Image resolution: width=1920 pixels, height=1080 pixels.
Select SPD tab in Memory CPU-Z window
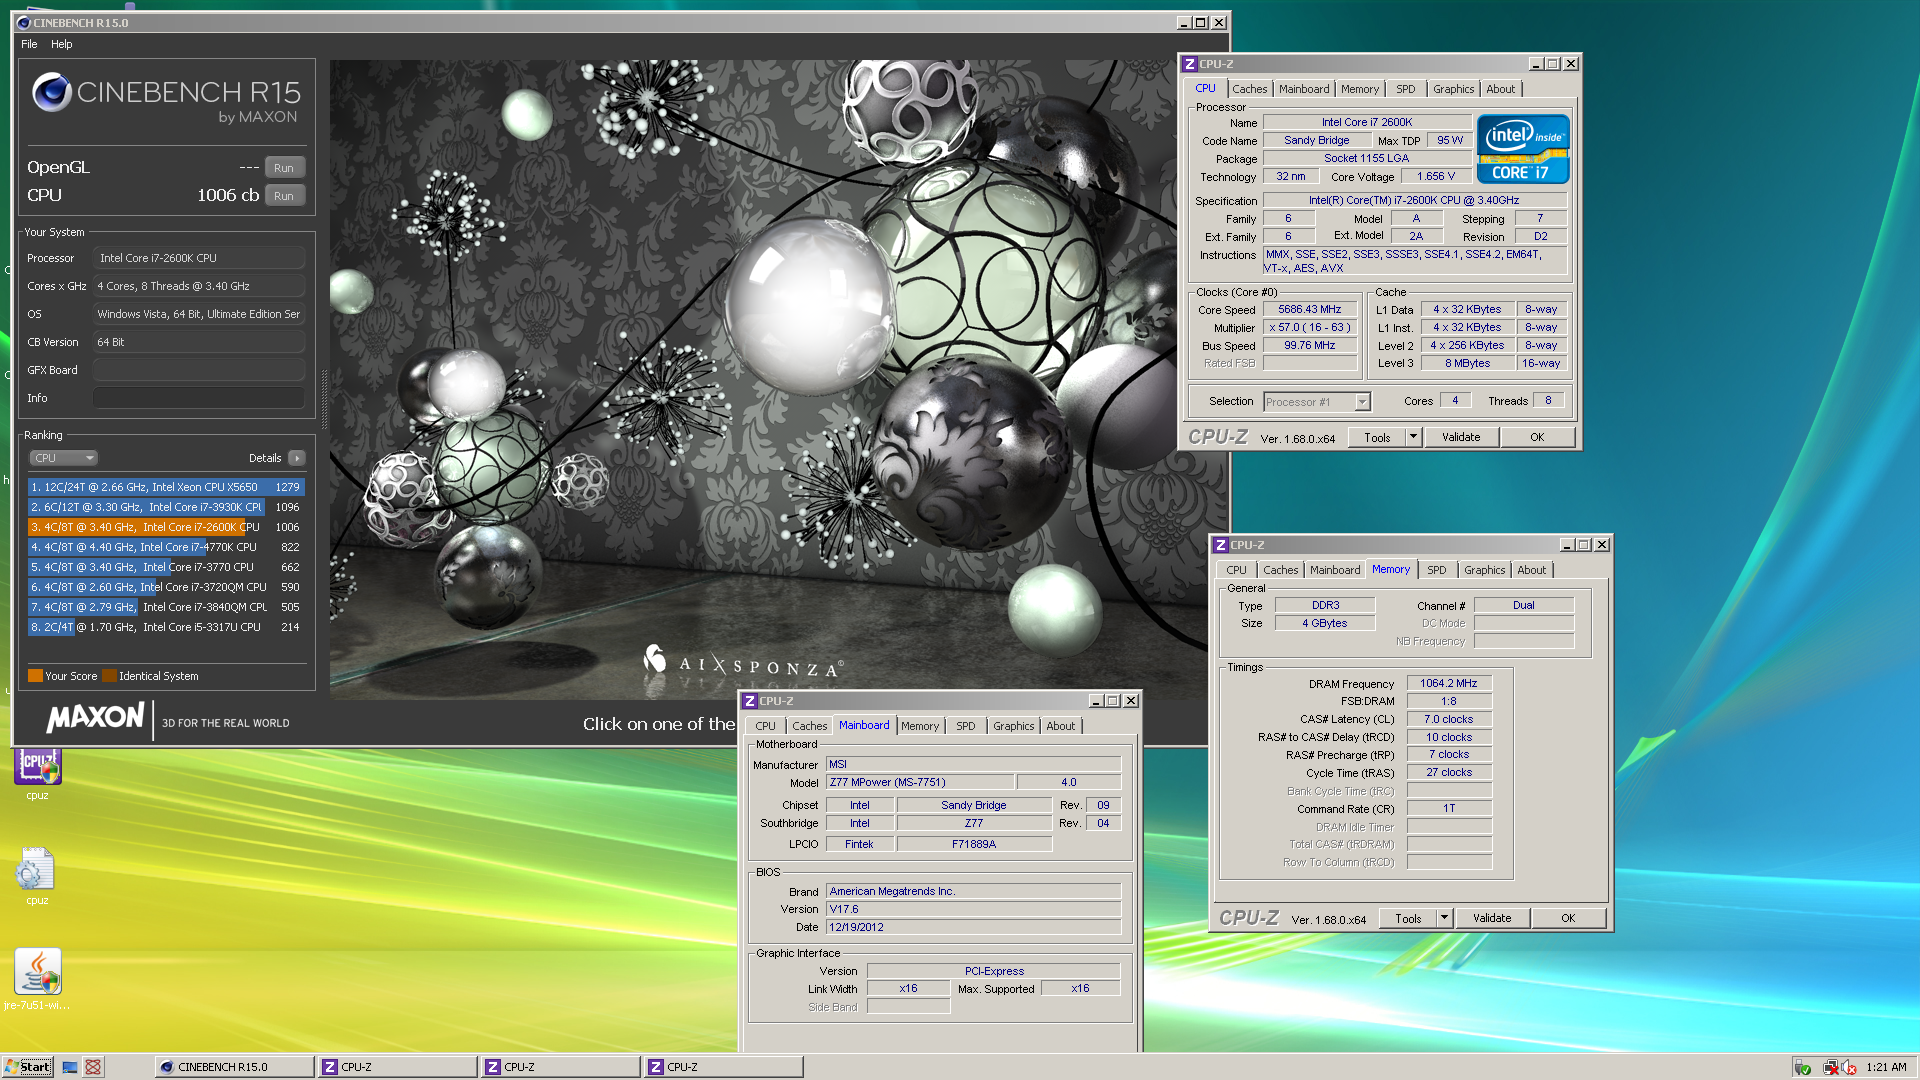pos(1437,570)
